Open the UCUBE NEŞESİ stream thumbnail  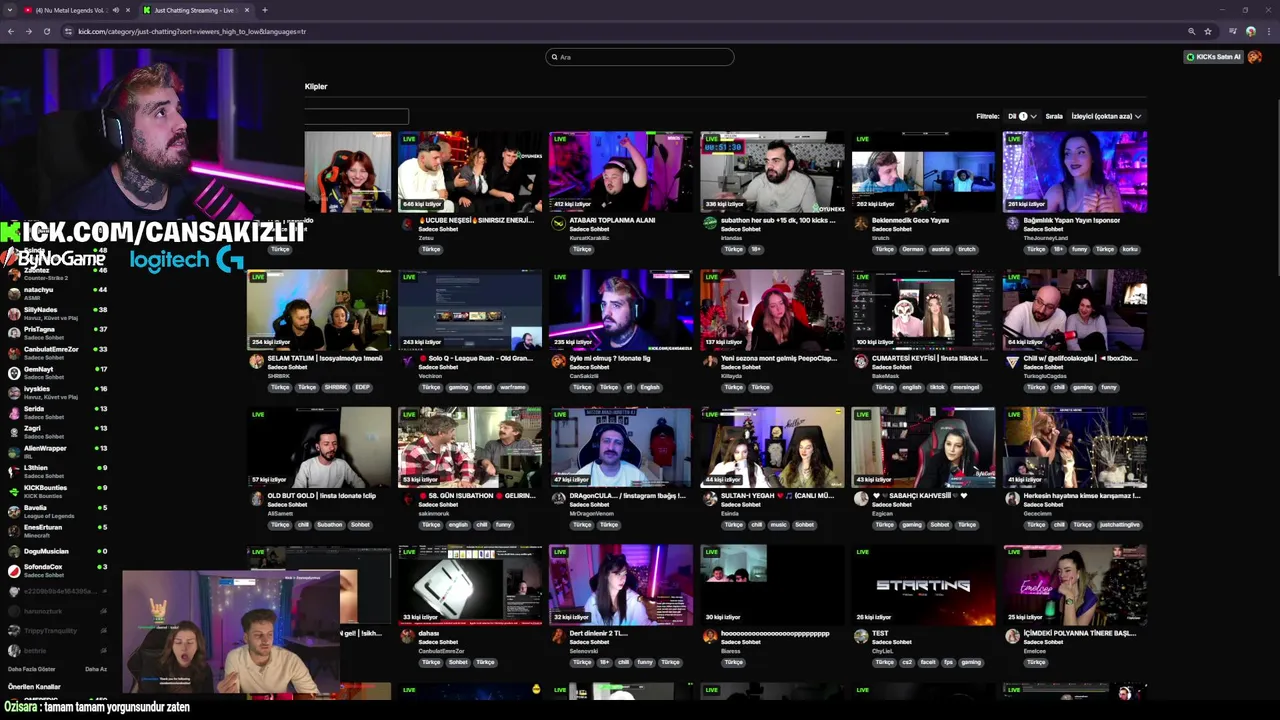470,171
